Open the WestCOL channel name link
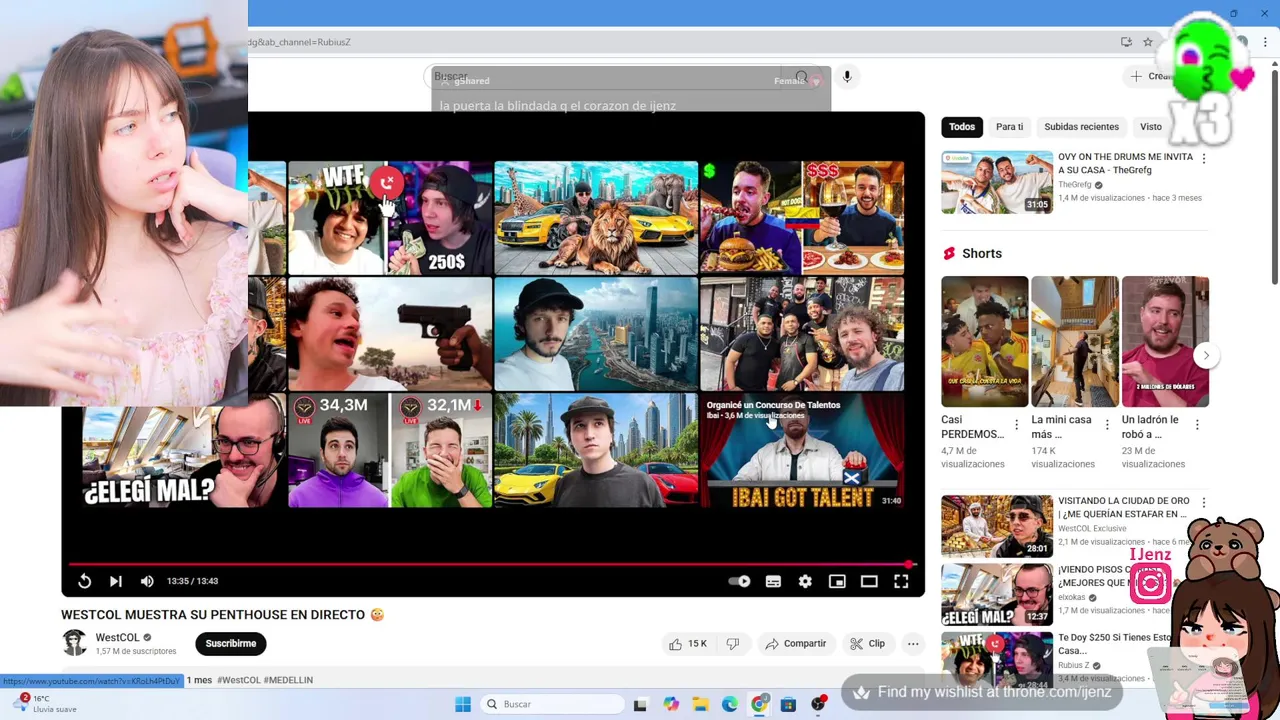Image resolution: width=1280 pixels, height=720 pixels. [117, 637]
